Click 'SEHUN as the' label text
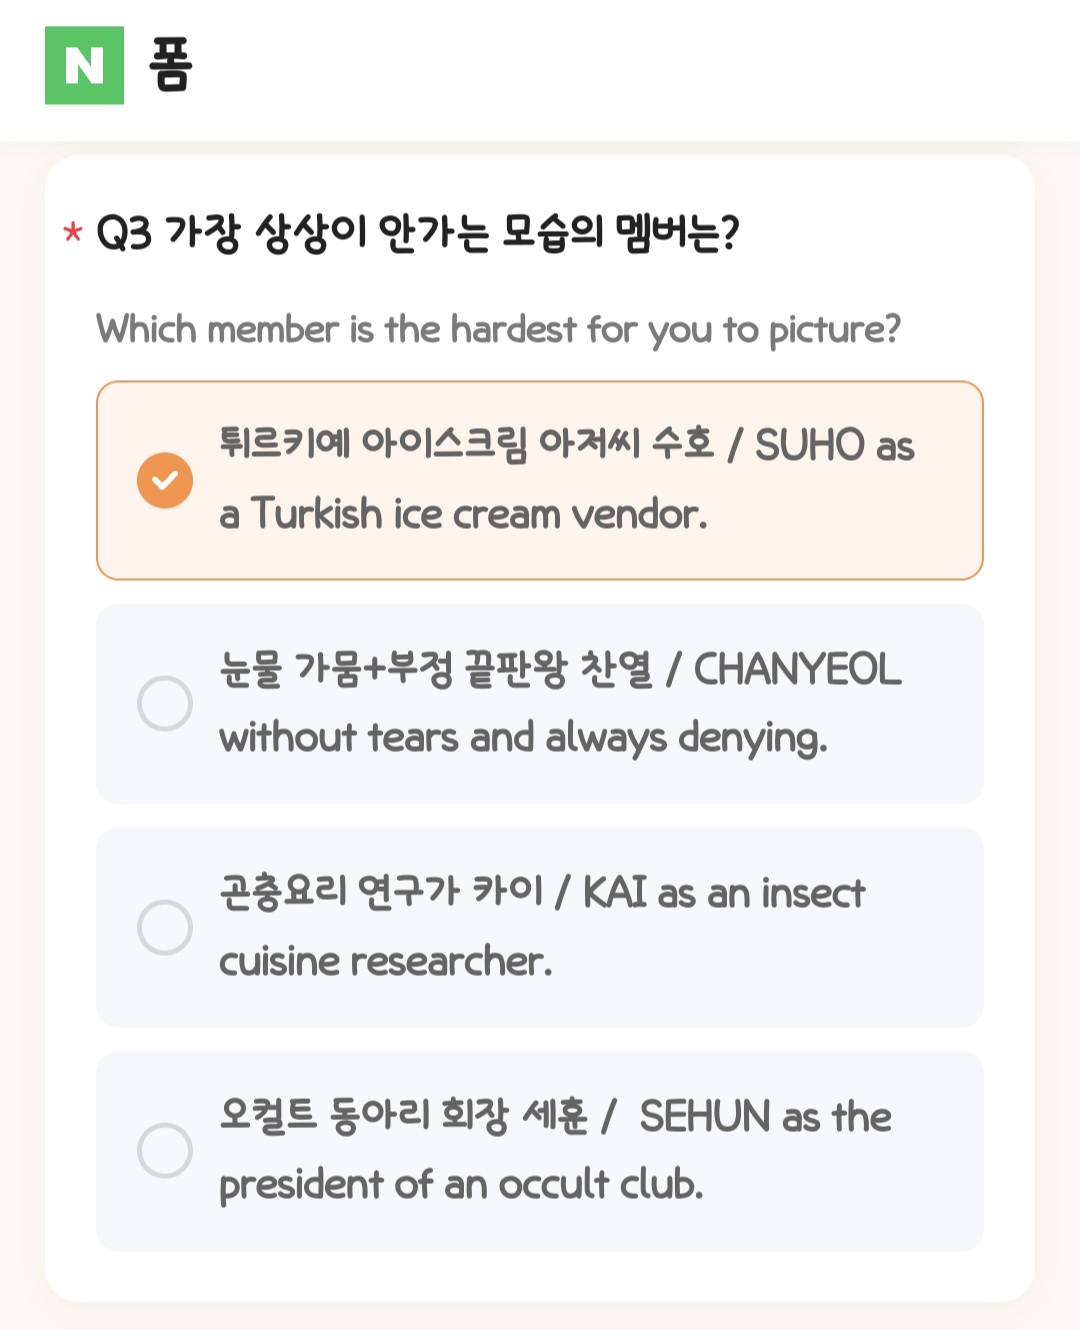 pos(765,1116)
